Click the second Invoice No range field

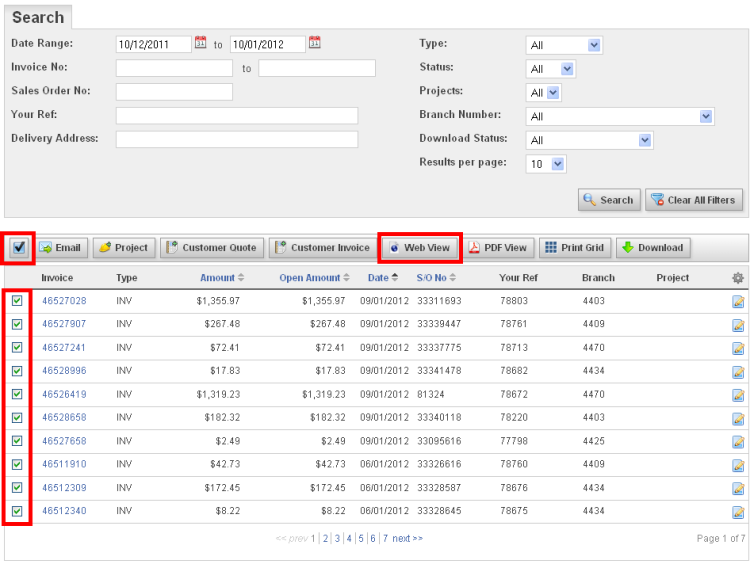[x=317, y=68]
